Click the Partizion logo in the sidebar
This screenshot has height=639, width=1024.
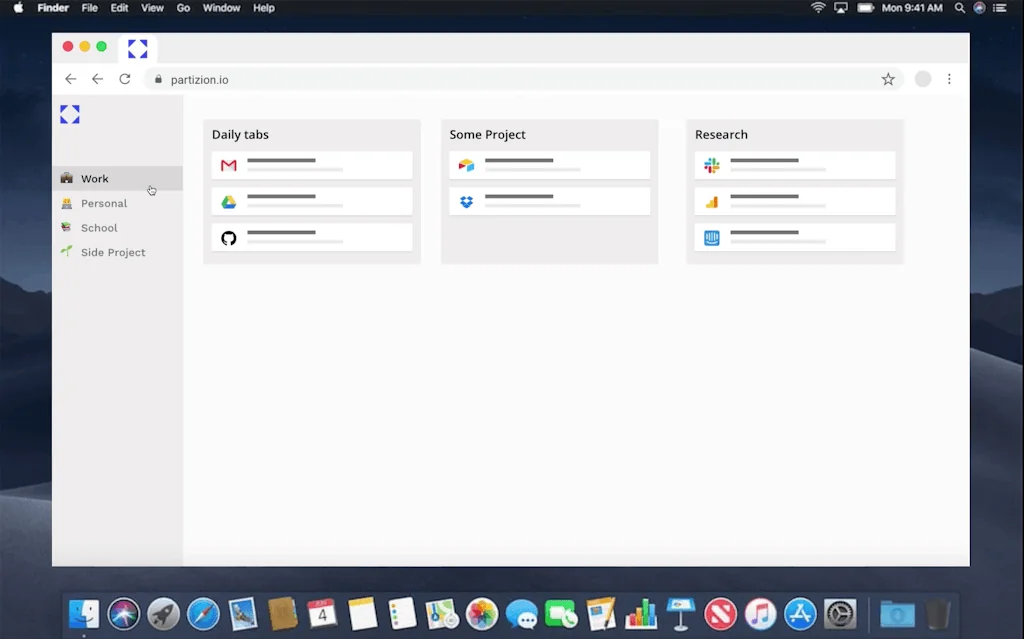pos(69,113)
